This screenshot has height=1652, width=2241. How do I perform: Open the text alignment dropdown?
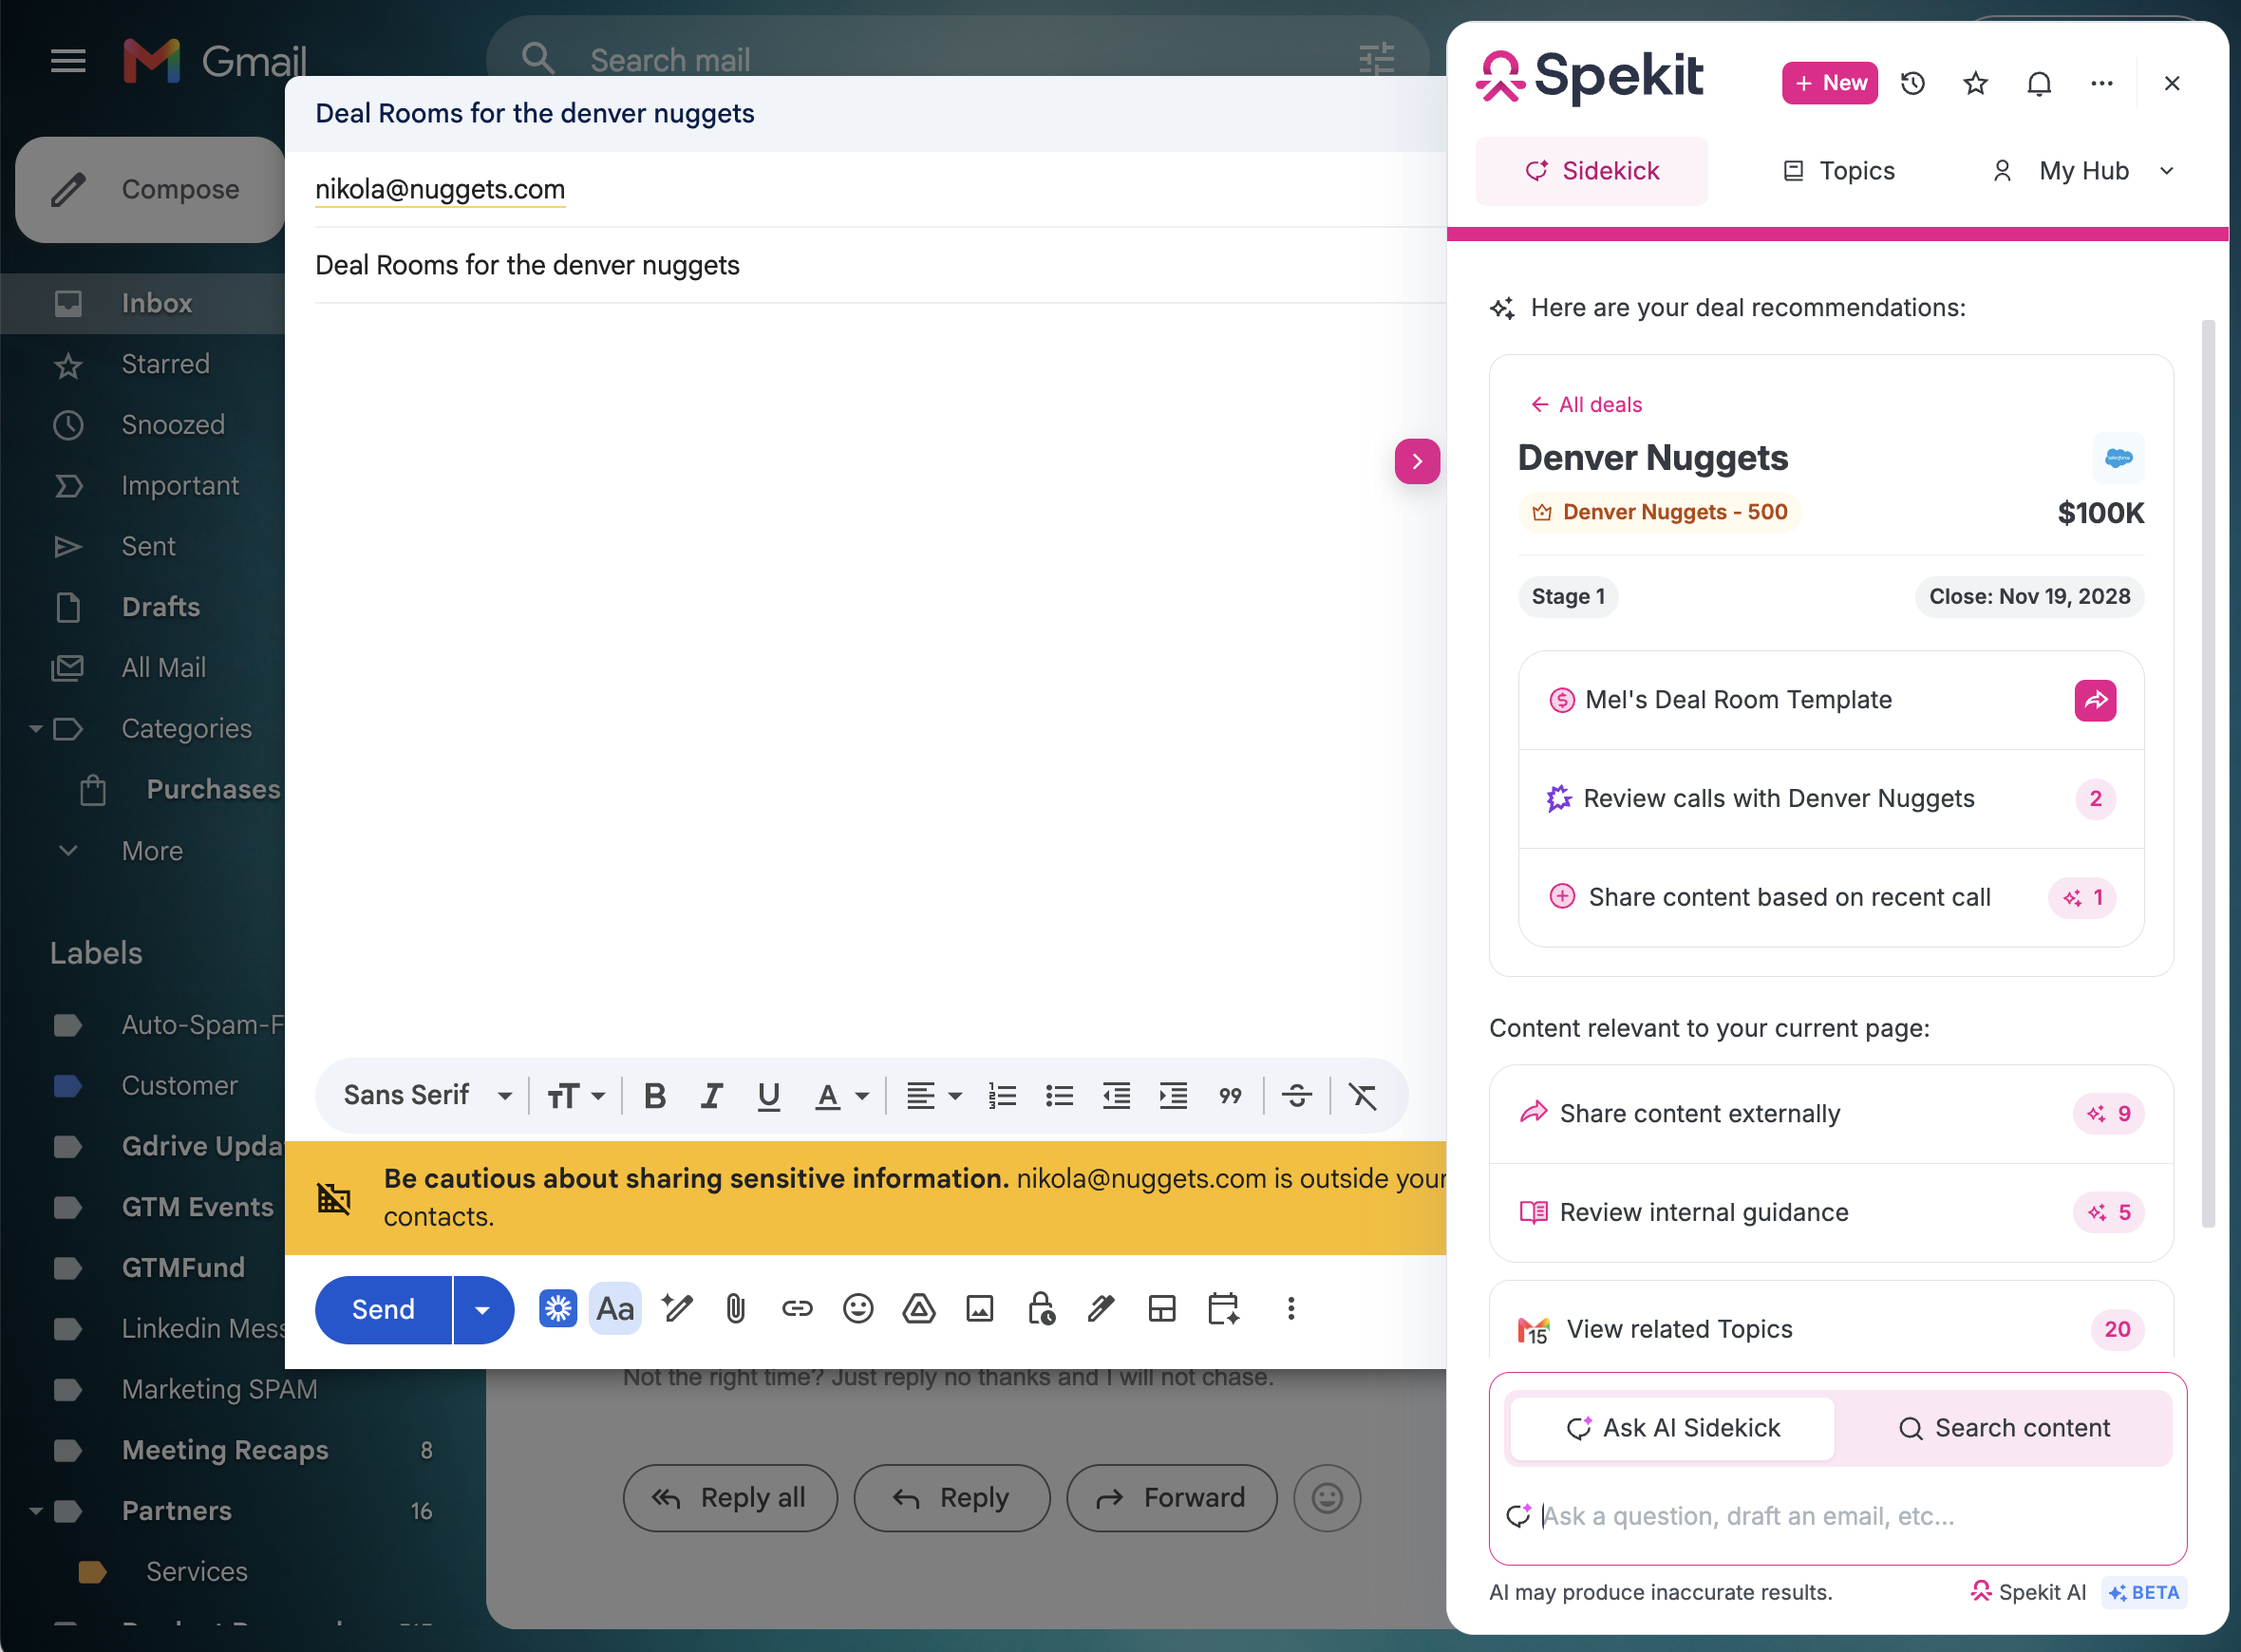(x=934, y=1096)
